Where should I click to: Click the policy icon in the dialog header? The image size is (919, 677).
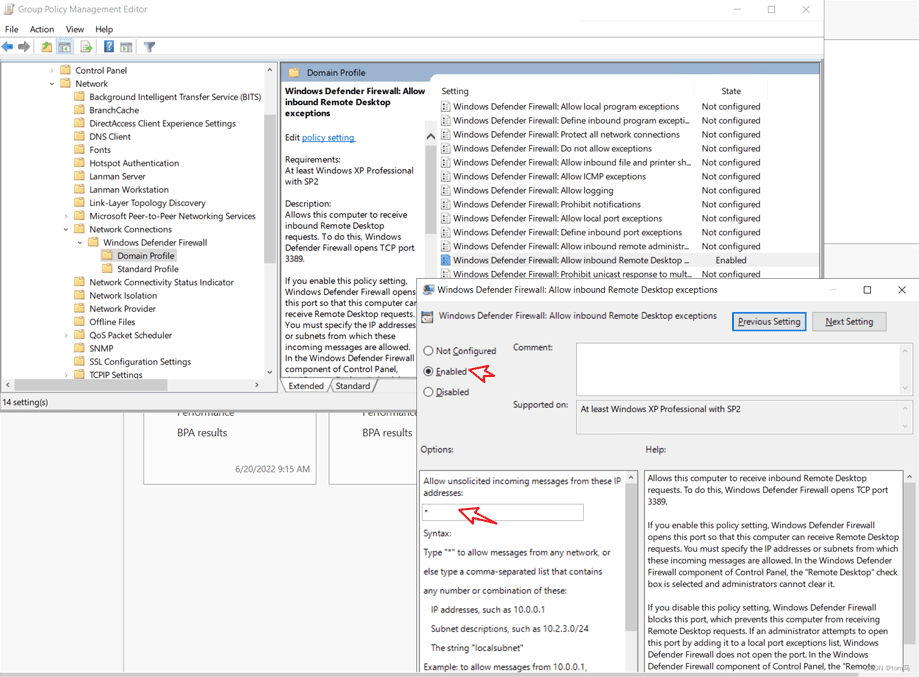tap(428, 317)
